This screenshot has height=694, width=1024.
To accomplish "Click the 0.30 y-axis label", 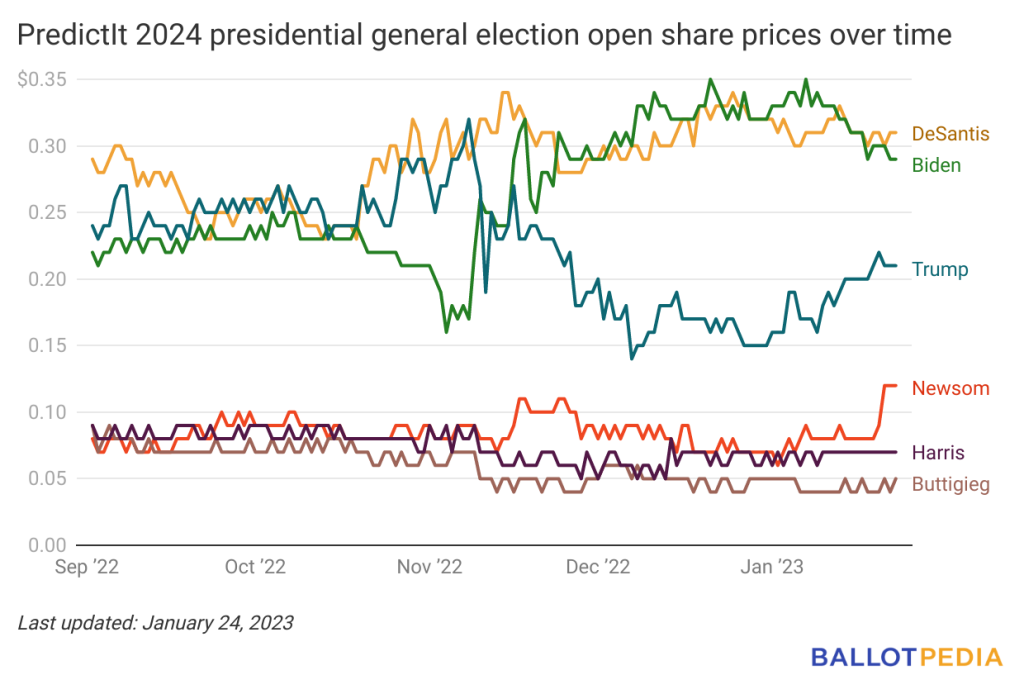I will click(47, 146).
